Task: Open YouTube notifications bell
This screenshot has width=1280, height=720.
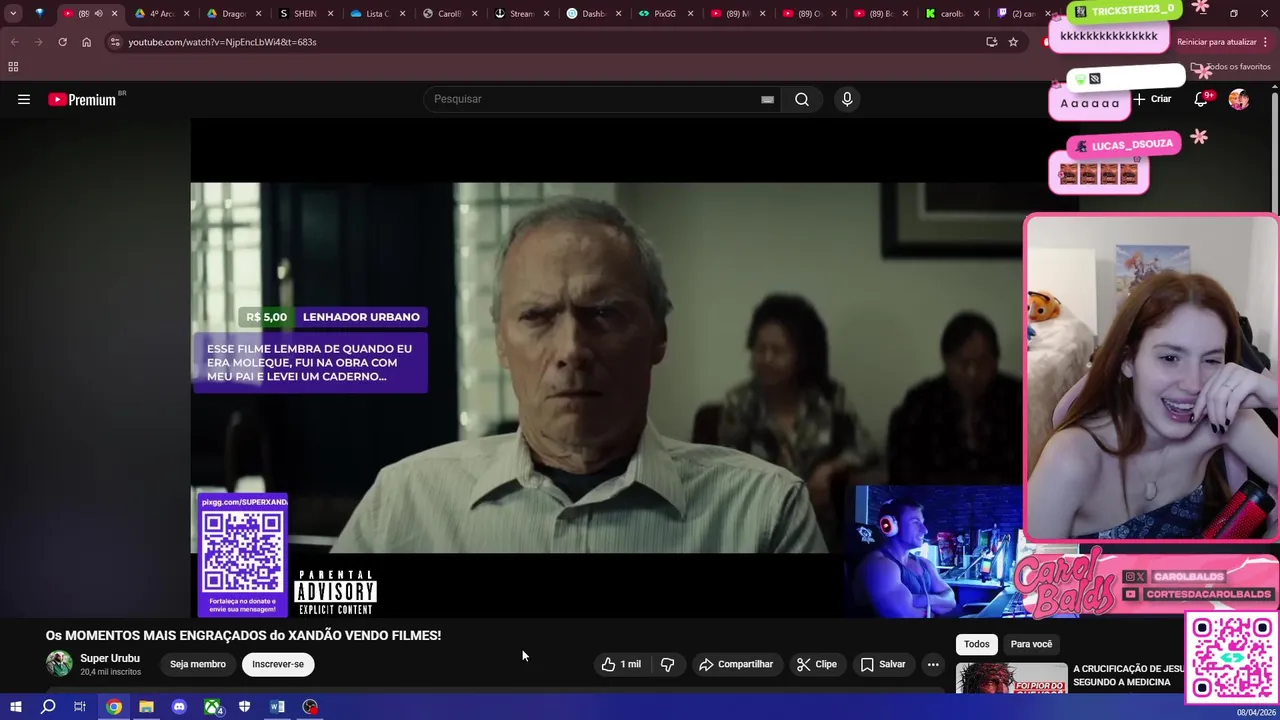Action: [1203, 99]
